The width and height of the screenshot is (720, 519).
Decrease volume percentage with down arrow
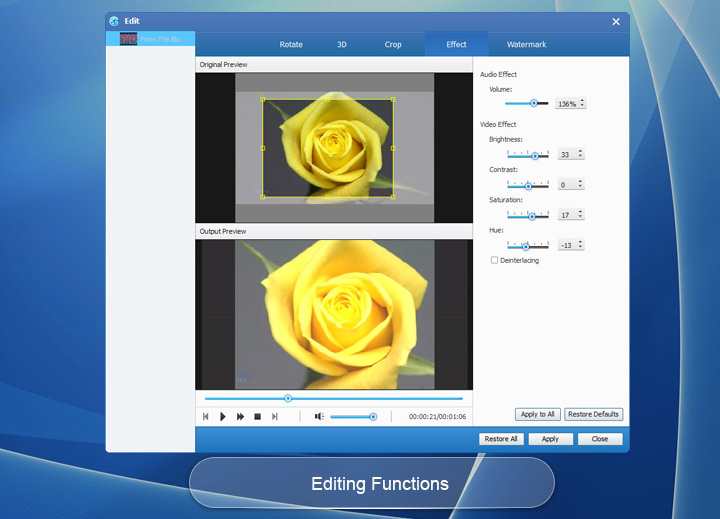click(x=582, y=106)
